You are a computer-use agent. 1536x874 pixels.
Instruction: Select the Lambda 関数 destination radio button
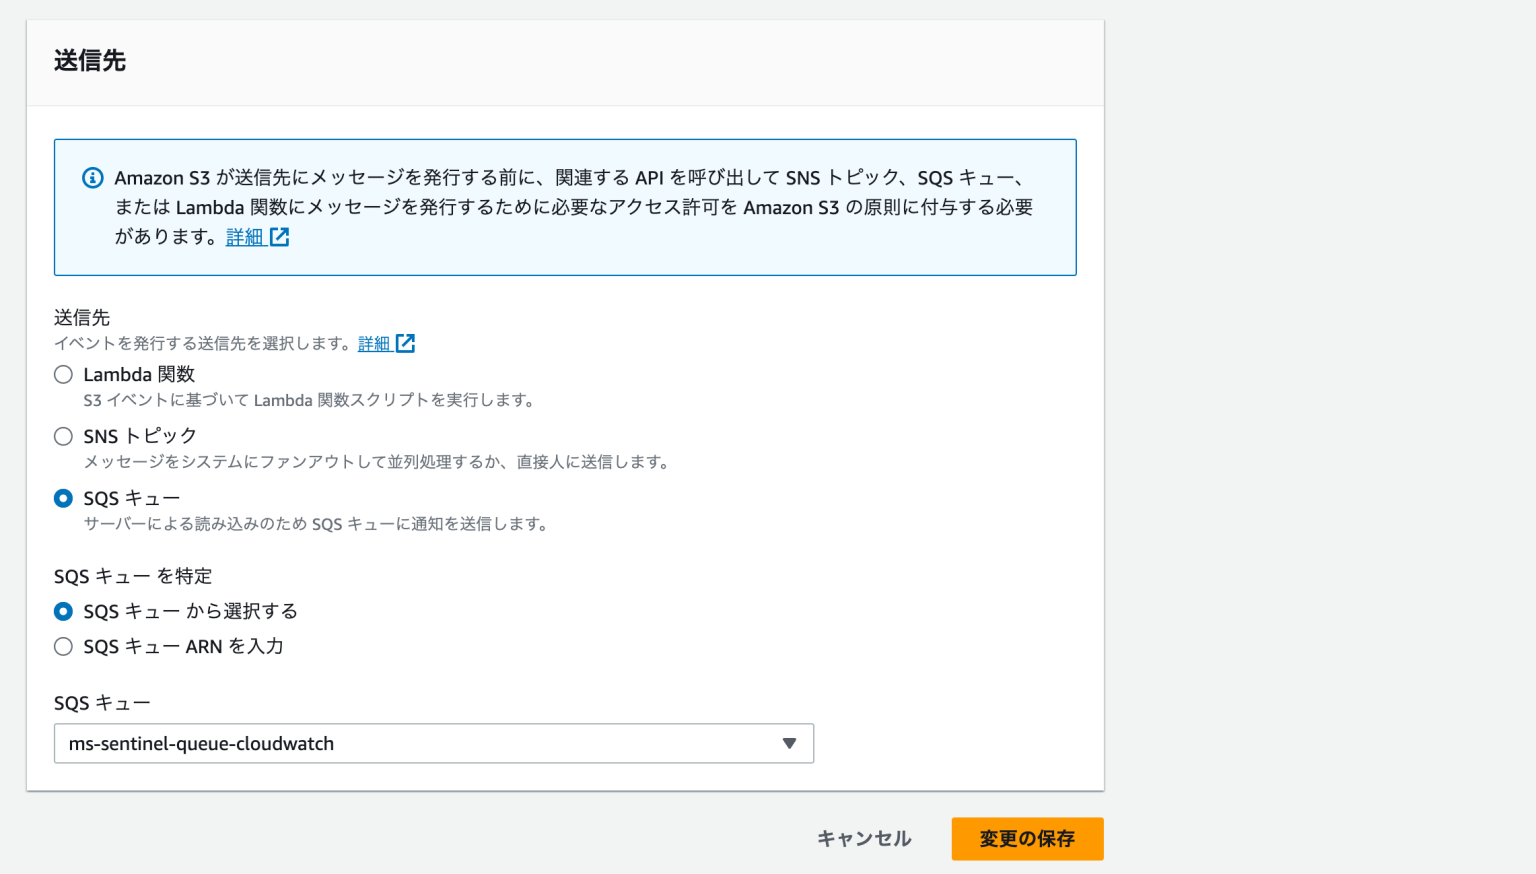coord(63,374)
